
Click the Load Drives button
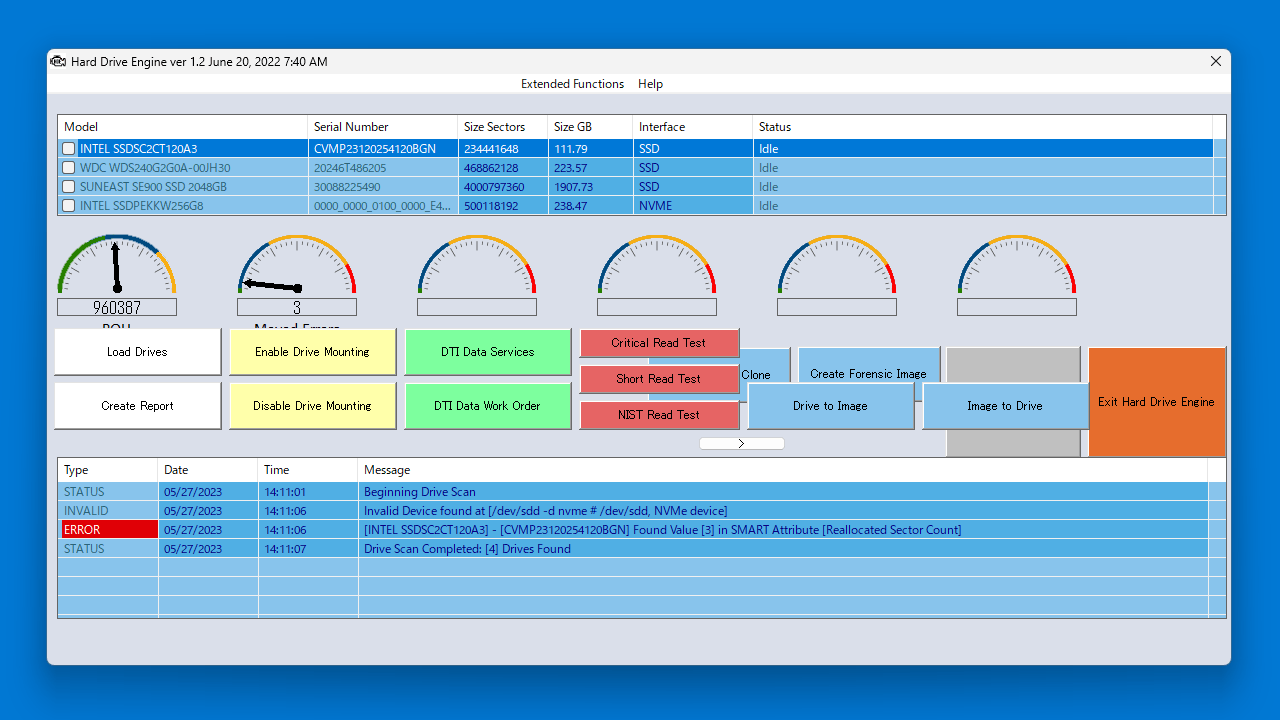(137, 352)
